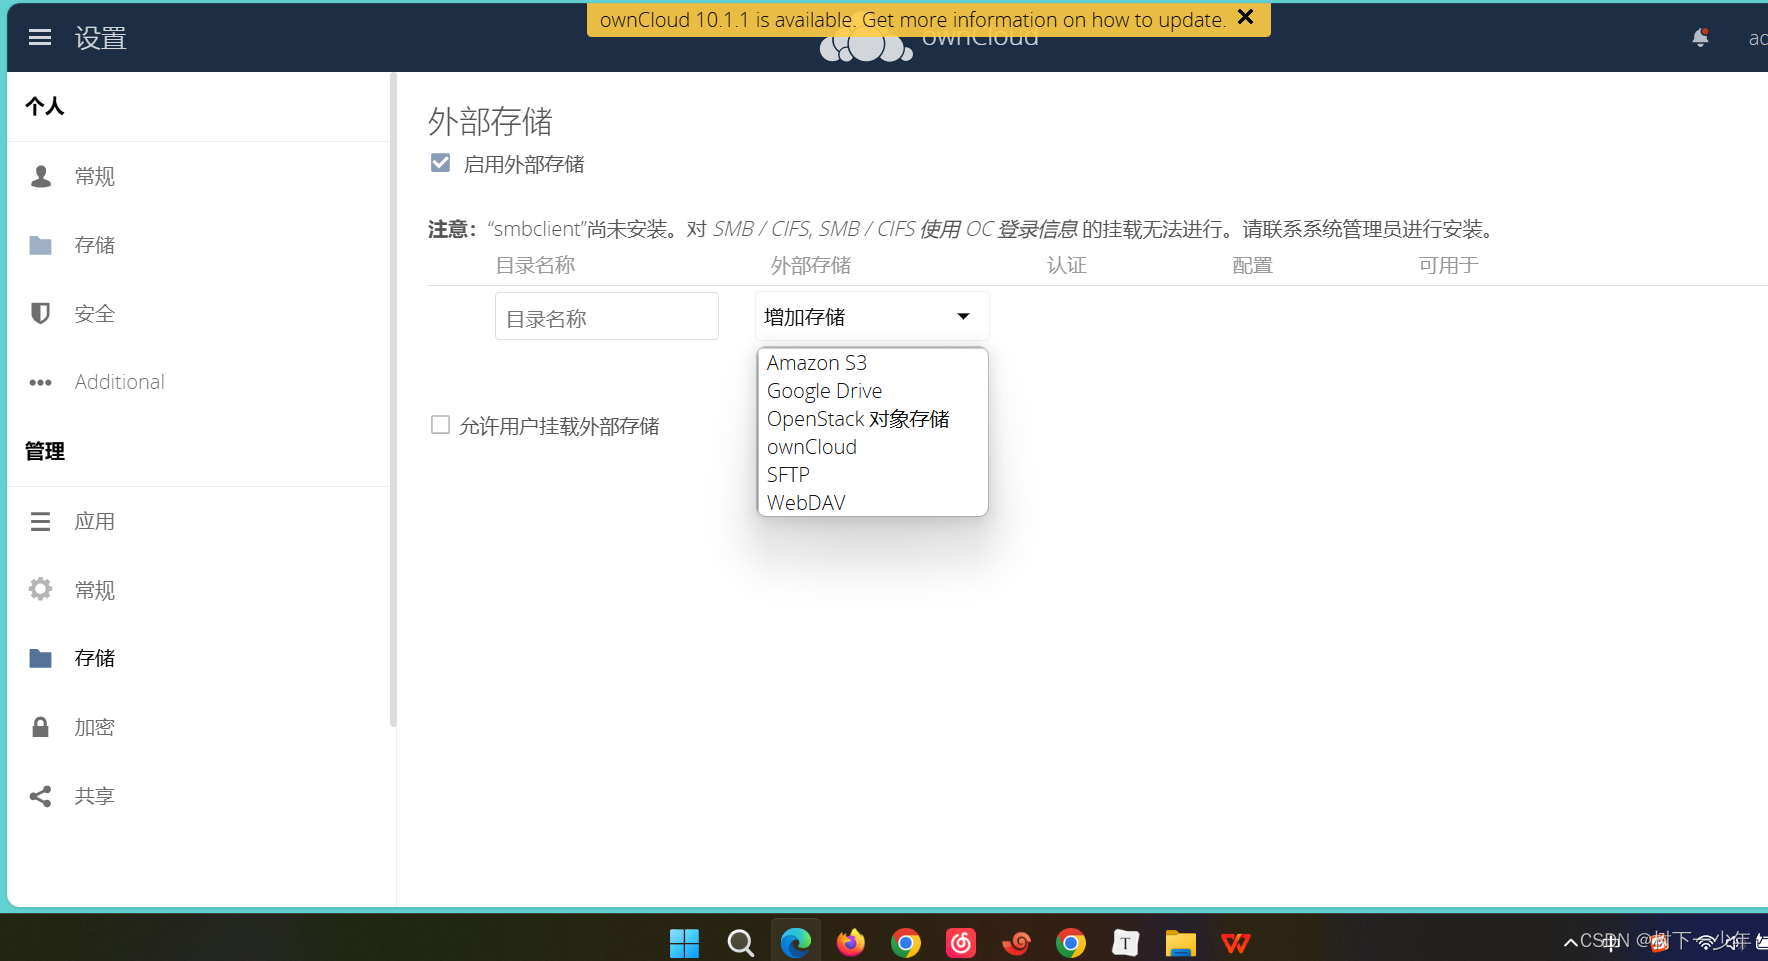Open admin 常规 via gear icon
Image resolution: width=1768 pixels, height=961 pixels.
pyautogui.click(x=41, y=589)
